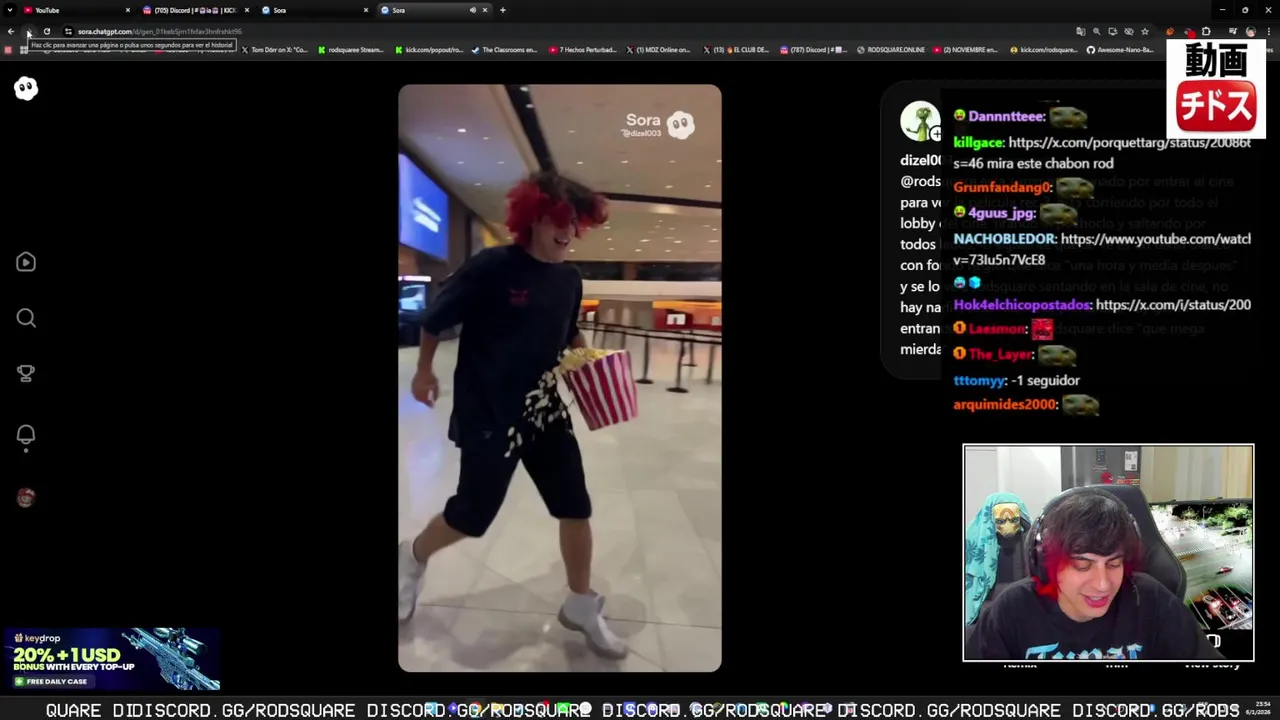Image resolution: width=1280 pixels, height=720 pixels.
Task: Open the '(2) NOVIEMBRE en...' bookmark
Action: point(966,49)
